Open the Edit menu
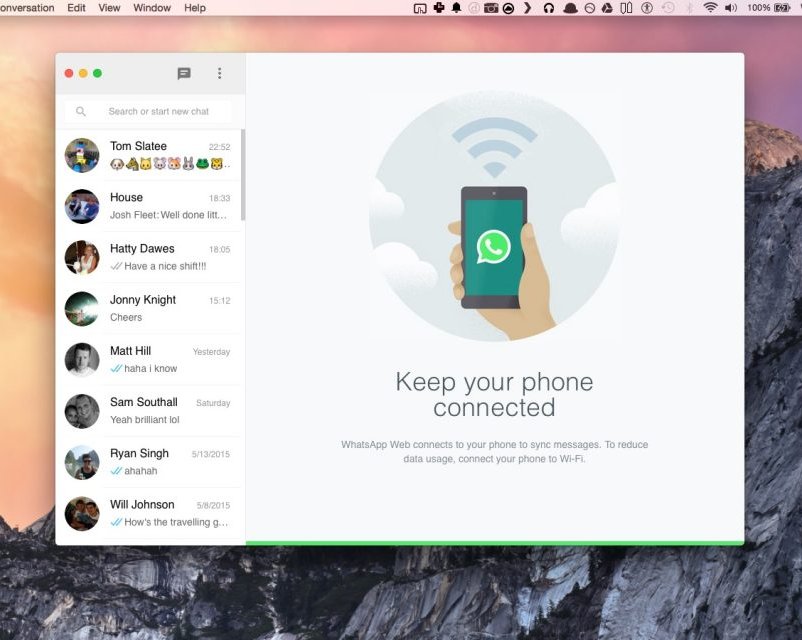802x640 pixels. 76,8
